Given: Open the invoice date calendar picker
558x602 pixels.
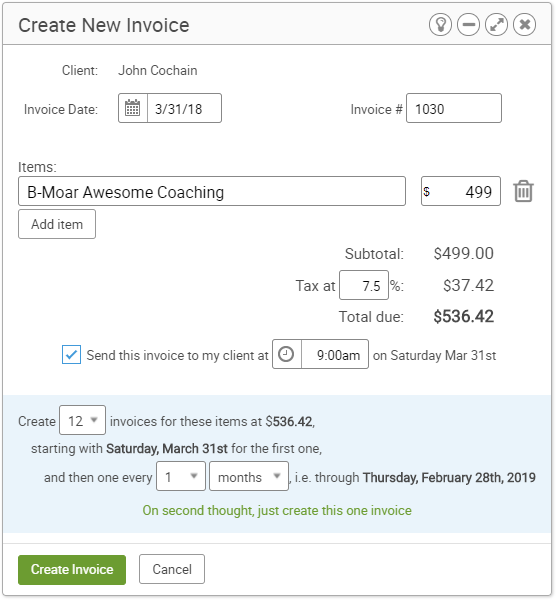Looking at the screenshot, I should [133, 108].
